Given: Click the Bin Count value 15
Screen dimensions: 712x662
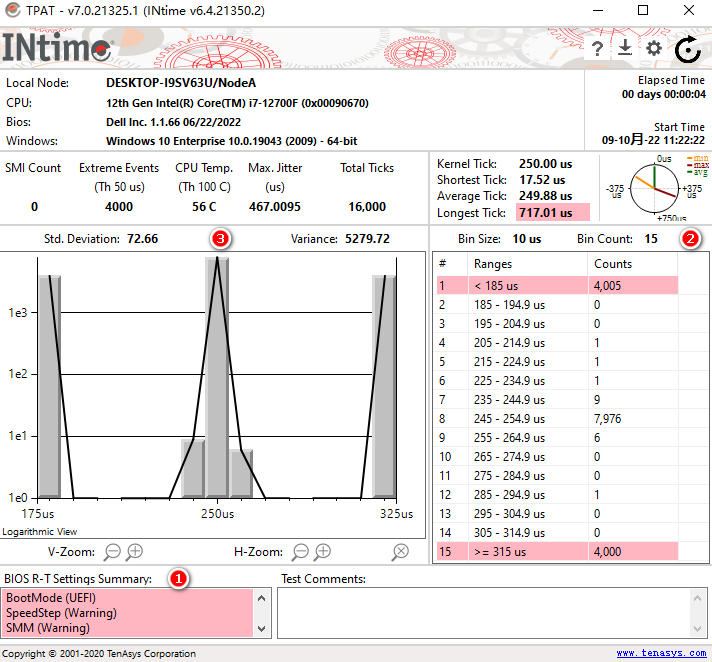Looking at the screenshot, I should coord(651,239).
